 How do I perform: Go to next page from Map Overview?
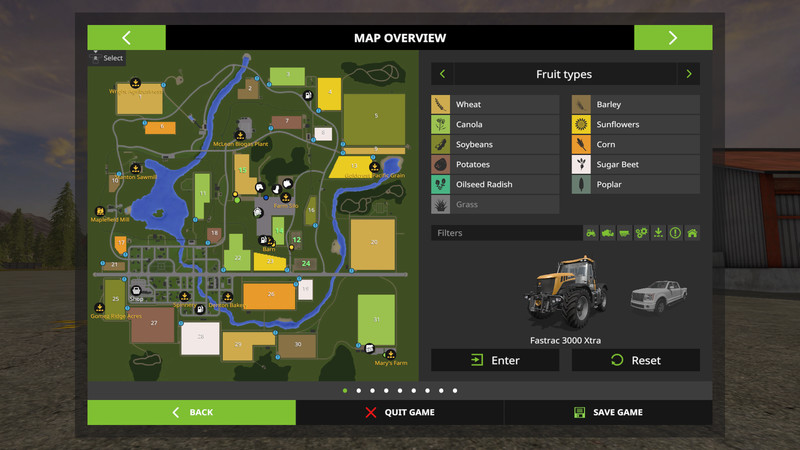(672, 38)
